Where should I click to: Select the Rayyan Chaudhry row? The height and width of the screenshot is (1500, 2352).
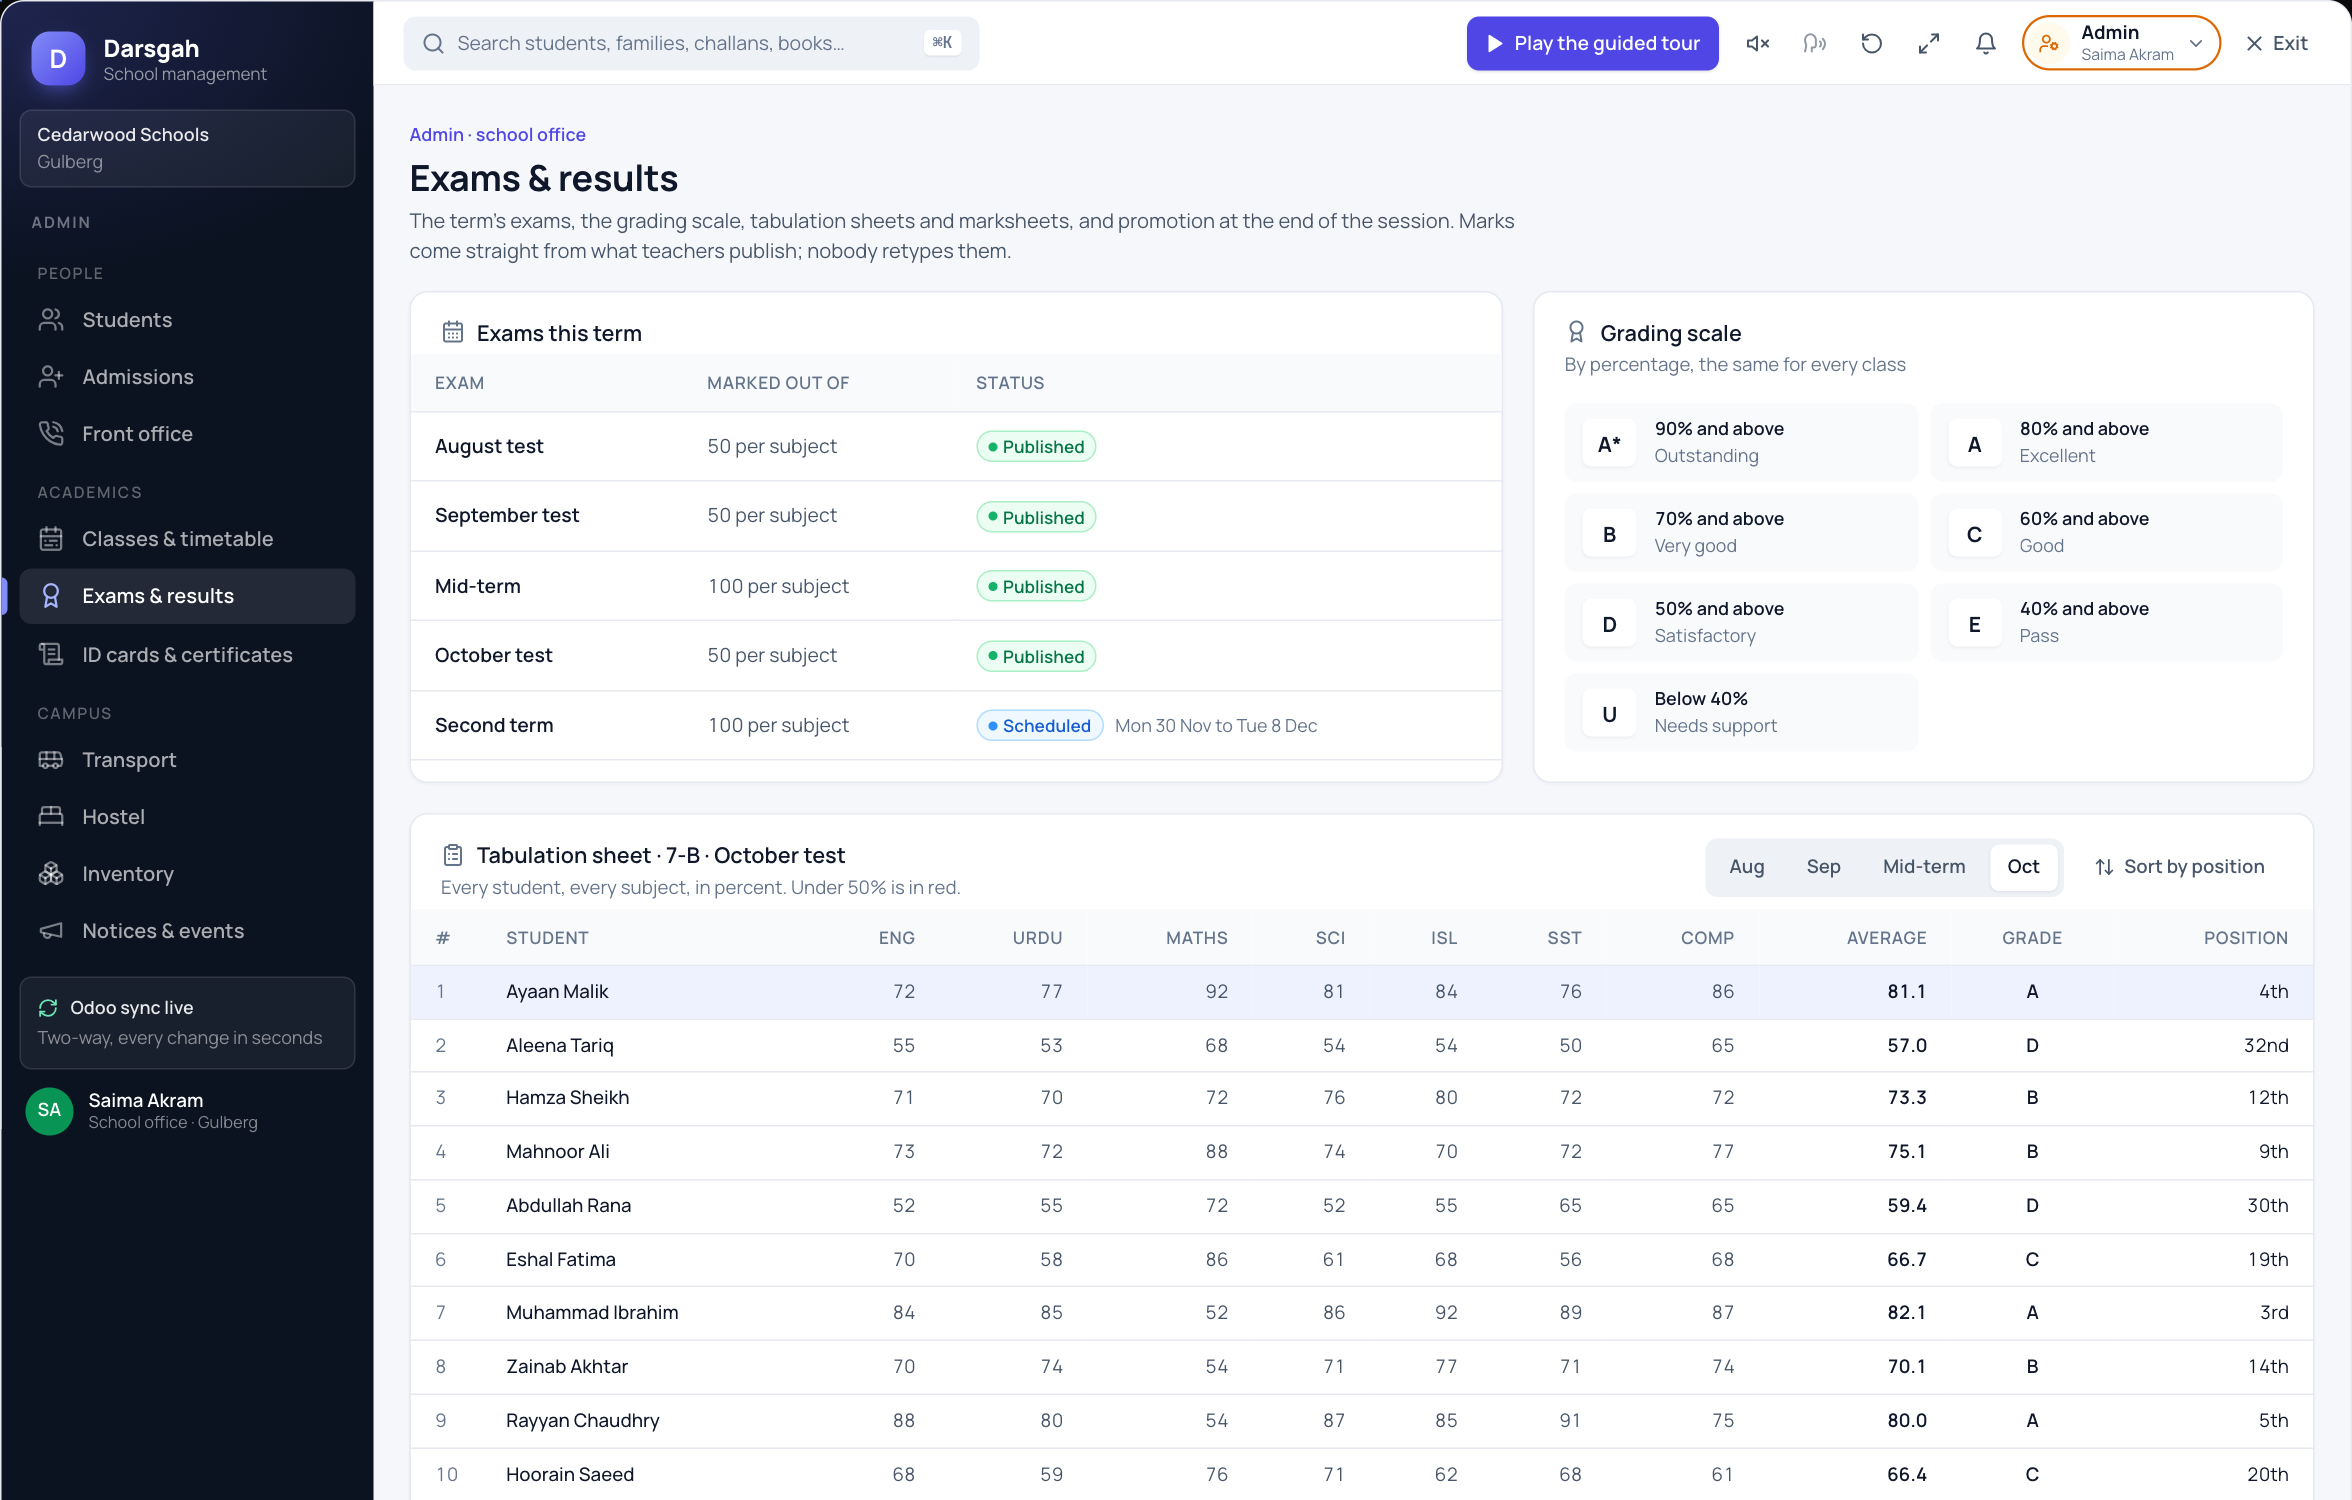[1361, 1421]
